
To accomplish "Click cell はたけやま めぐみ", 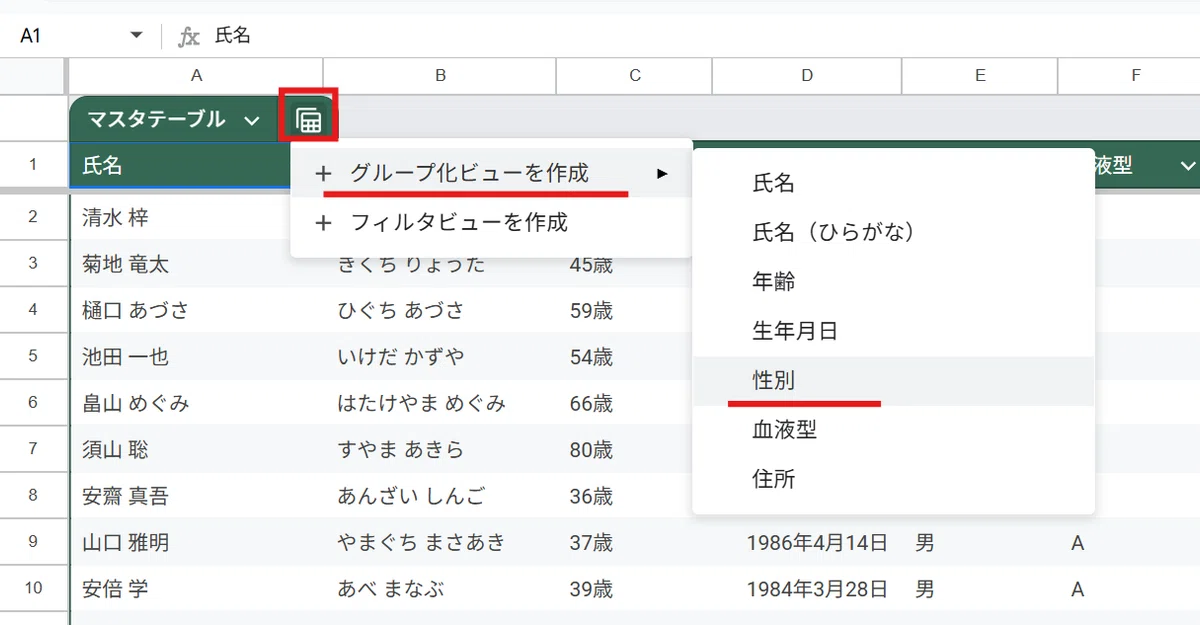I will (x=440, y=403).
